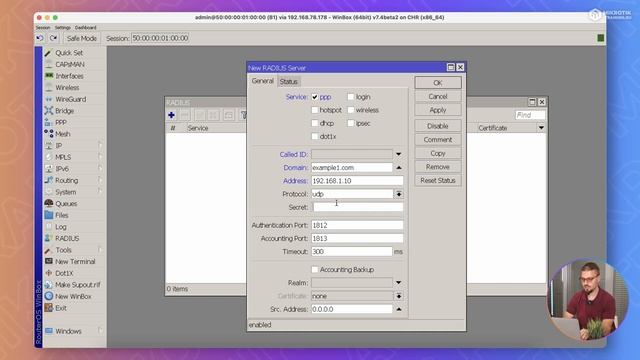This screenshot has width=640, height=360.
Task: Launch New WinBox
Action: click(x=73, y=296)
